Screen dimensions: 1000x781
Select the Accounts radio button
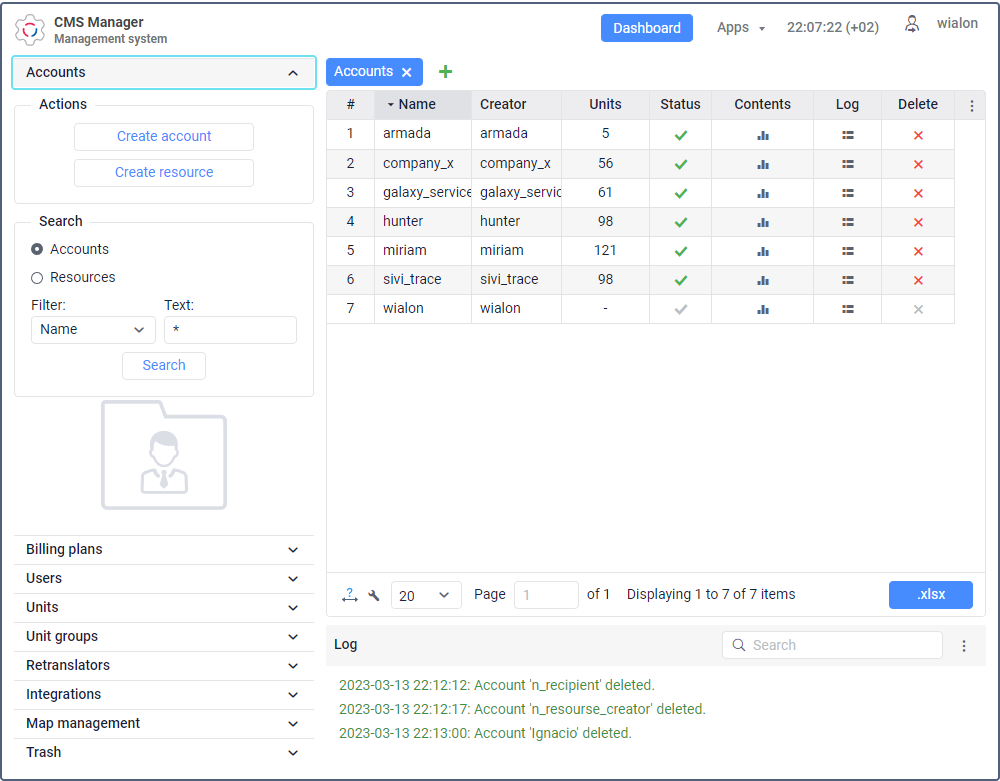pos(37,249)
